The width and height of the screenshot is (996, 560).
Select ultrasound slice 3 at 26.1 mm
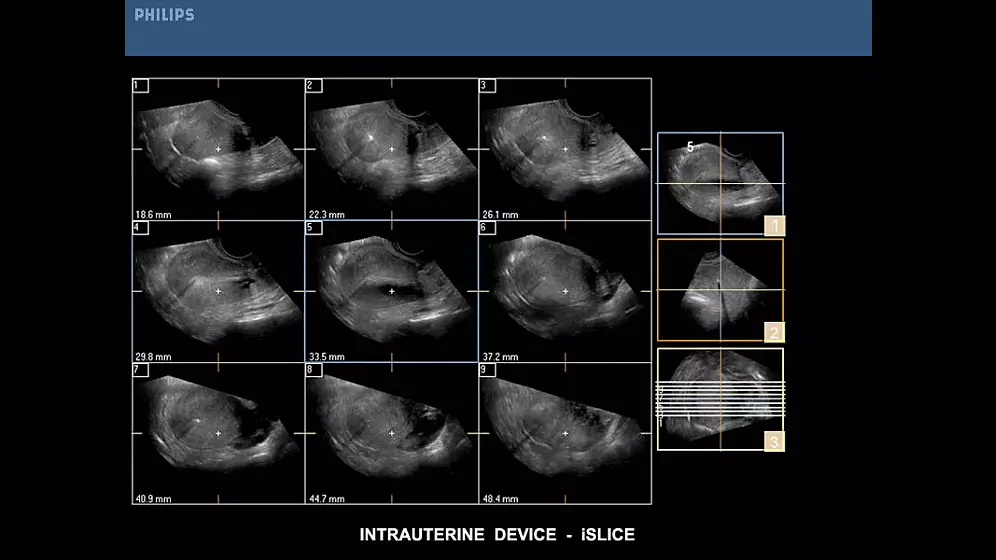[565, 149]
